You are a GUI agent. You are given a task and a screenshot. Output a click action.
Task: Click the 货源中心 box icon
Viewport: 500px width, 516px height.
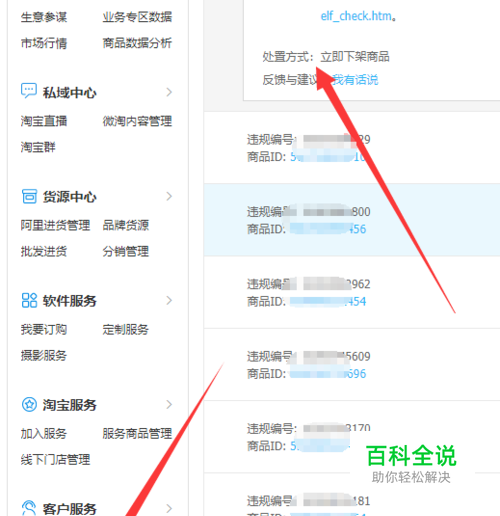tap(29, 196)
